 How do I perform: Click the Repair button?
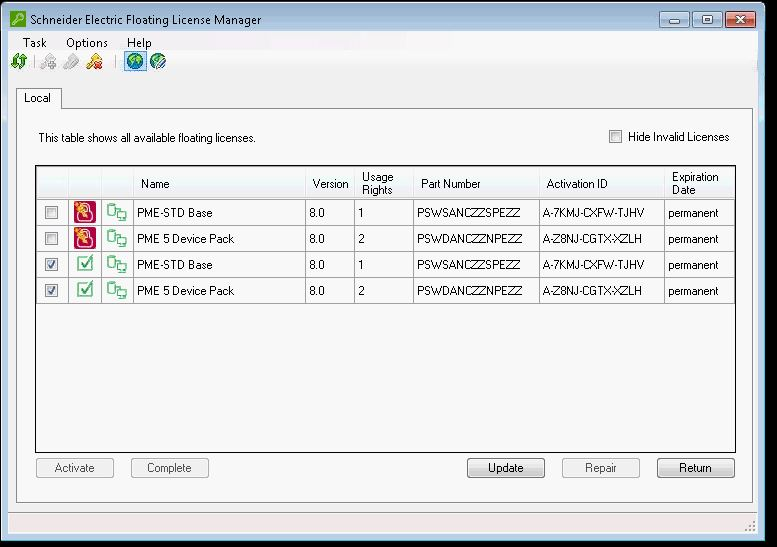coord(601,468)
